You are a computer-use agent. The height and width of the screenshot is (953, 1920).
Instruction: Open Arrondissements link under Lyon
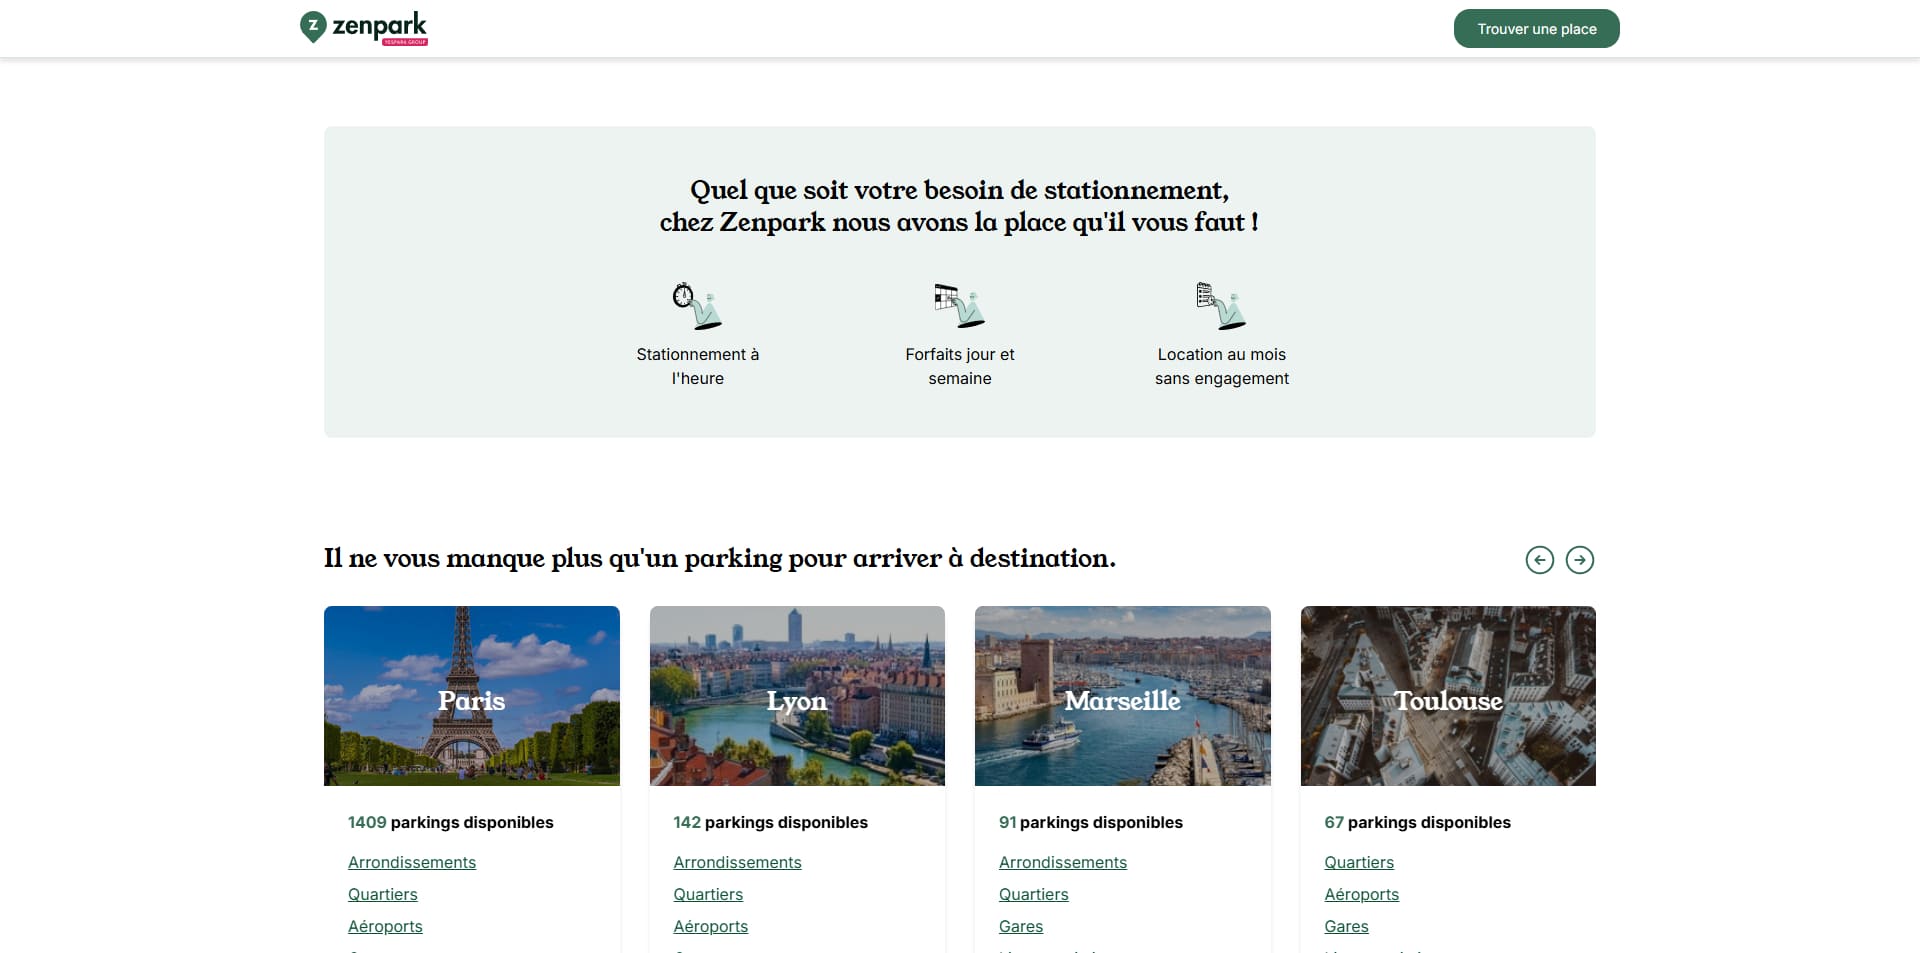(737, 862)
